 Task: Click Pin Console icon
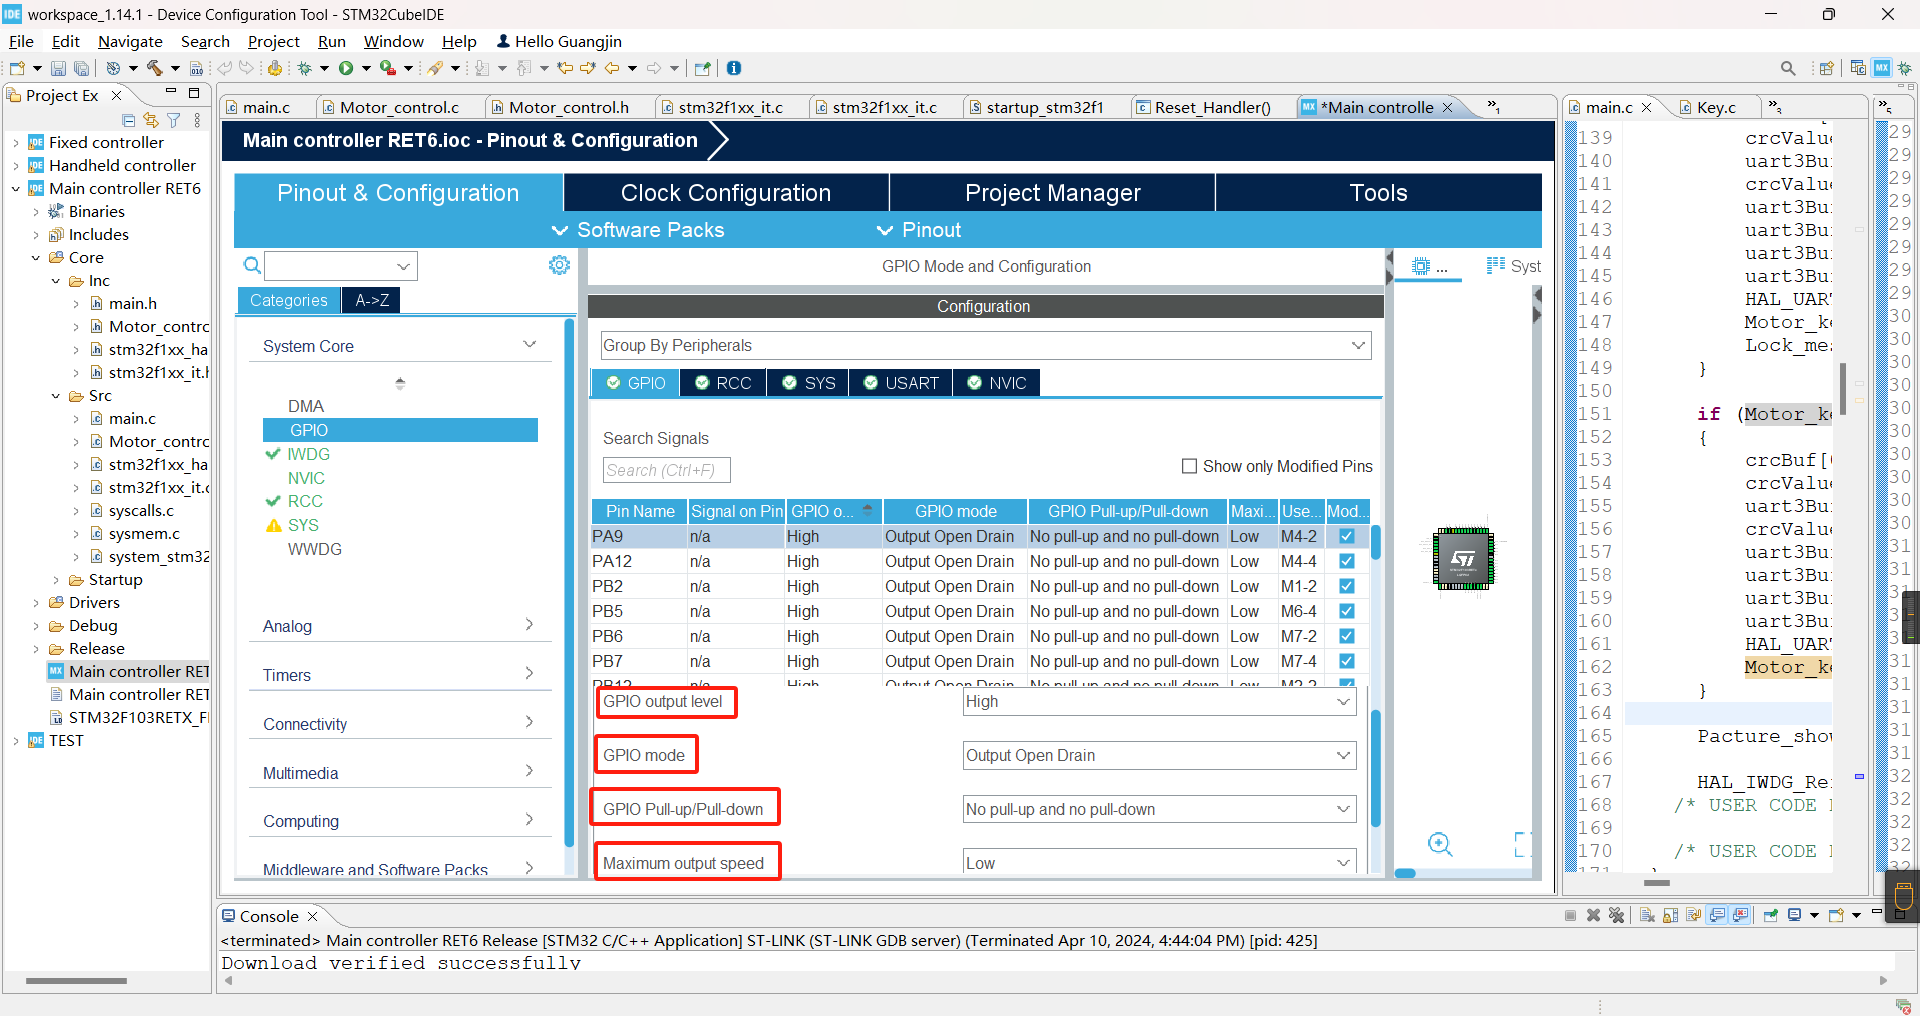(x=1770, y=915)
